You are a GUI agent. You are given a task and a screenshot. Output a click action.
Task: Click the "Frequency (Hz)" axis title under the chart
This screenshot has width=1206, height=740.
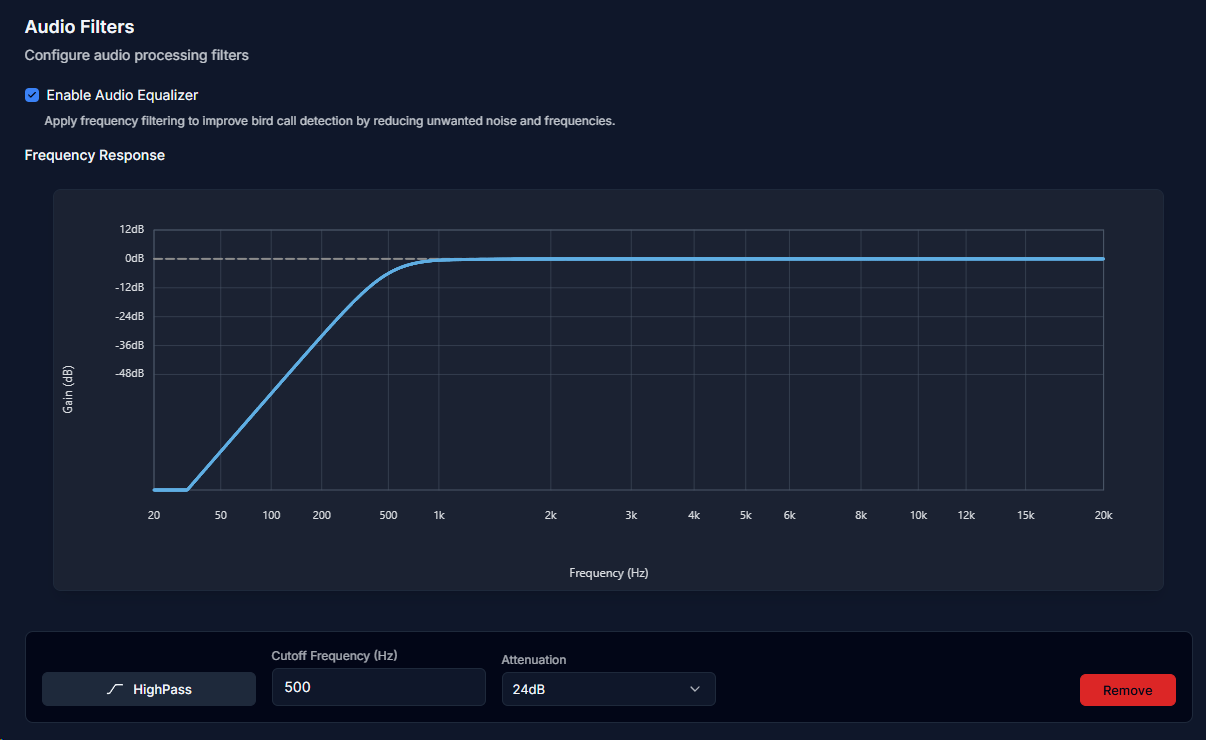point(608,573)
